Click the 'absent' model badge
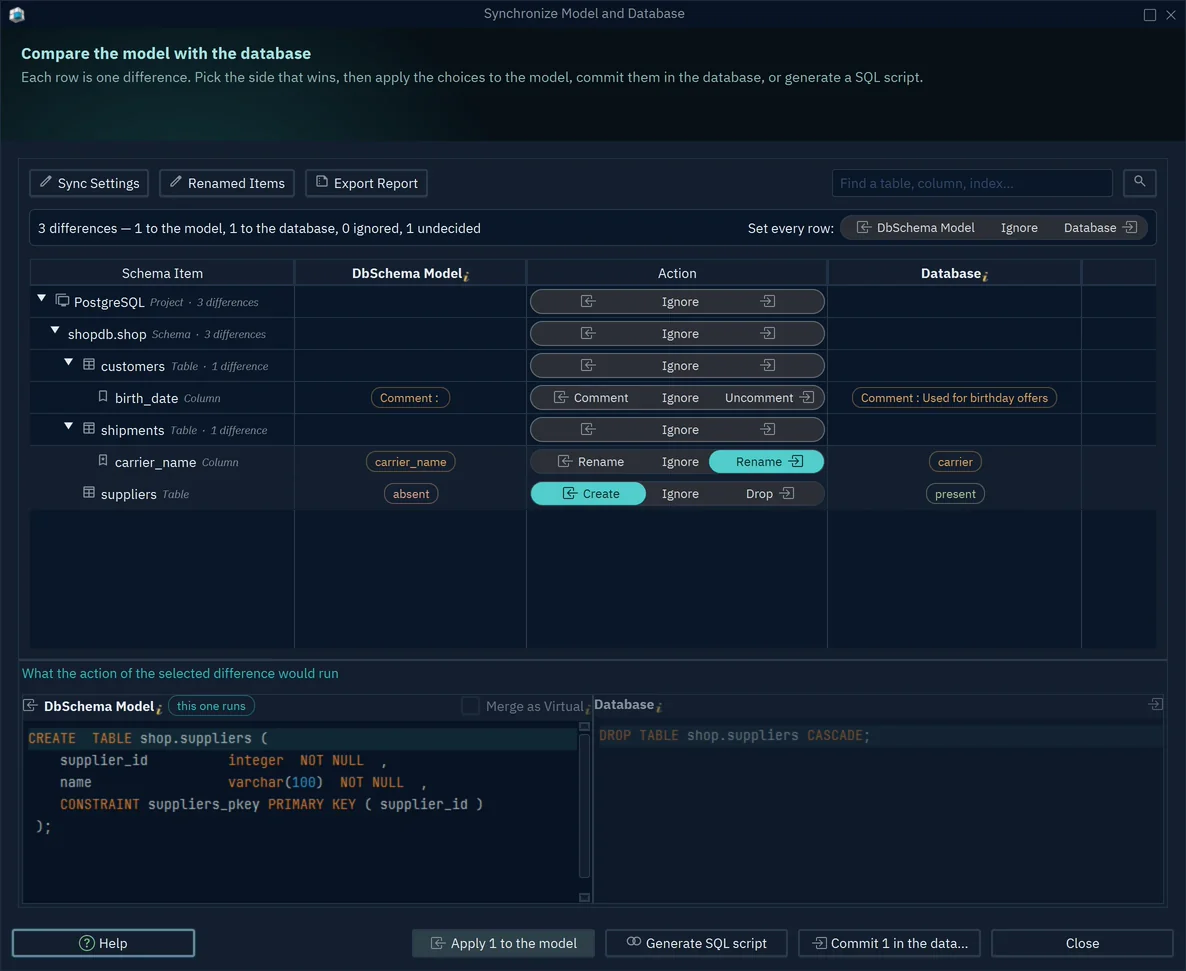Viewport: 1186px width, 971px height. 411,494
